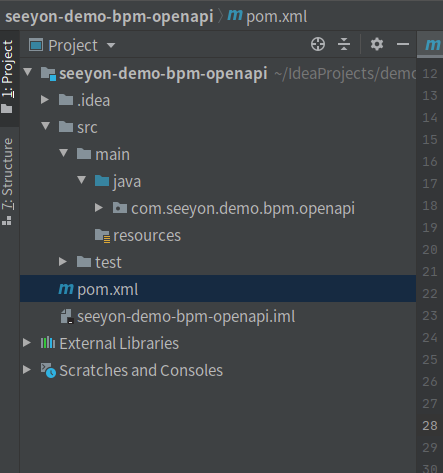Click line number 12 in the gutter
This screenshot has height=473, width=443.
coord(430,74)
